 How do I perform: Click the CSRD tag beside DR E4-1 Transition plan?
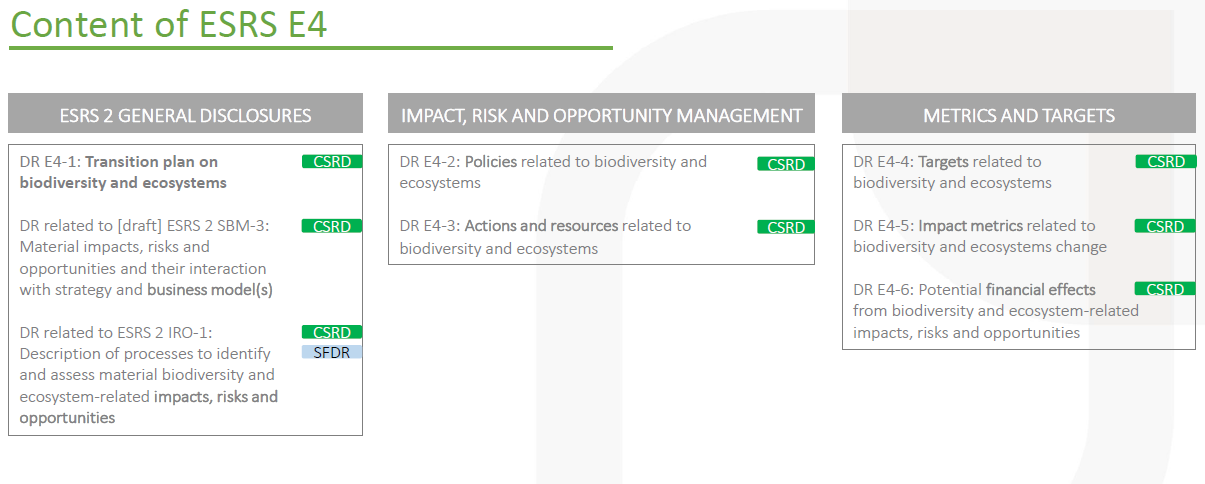332,161
